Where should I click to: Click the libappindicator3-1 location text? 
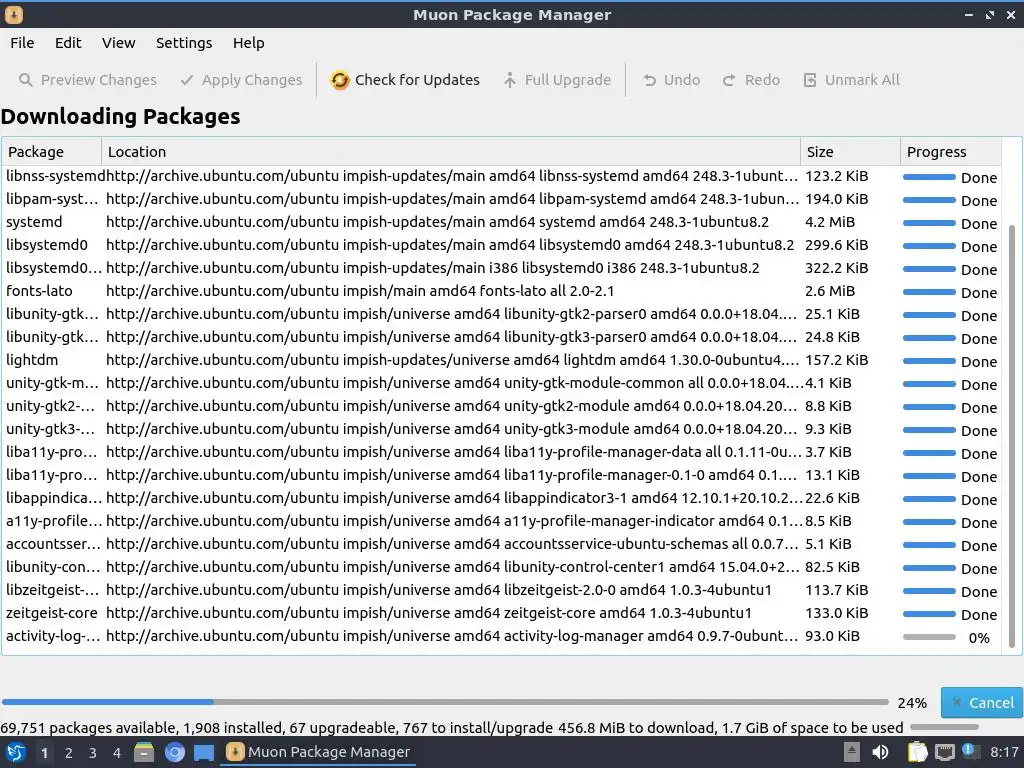(454, 498)
